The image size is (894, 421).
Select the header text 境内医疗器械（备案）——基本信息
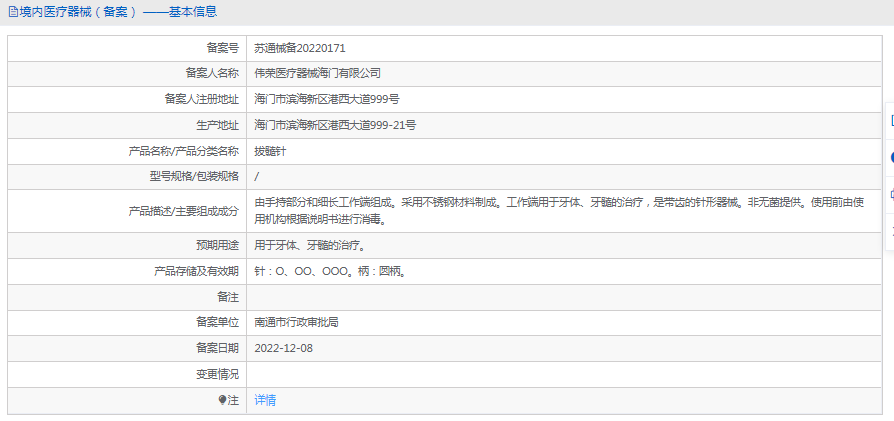coord(119,11)
